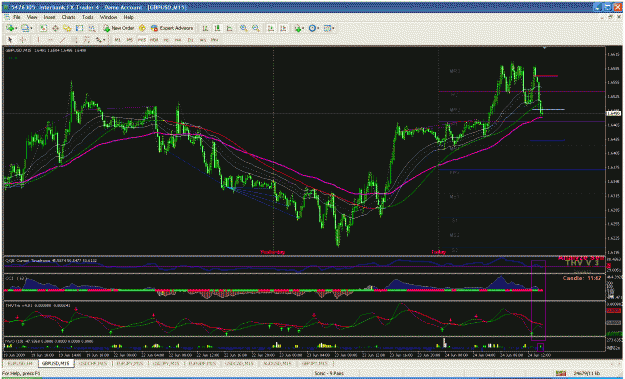
Task: Click the chart price scale axis
Action: click(614, 150)
